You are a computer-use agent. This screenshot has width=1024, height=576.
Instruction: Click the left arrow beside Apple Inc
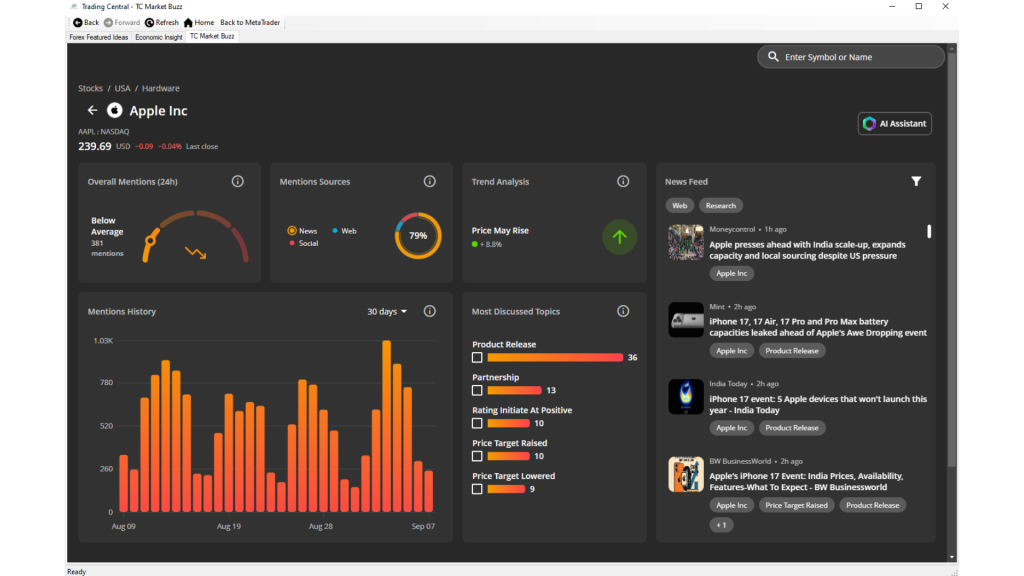click(x=92, y=110)
